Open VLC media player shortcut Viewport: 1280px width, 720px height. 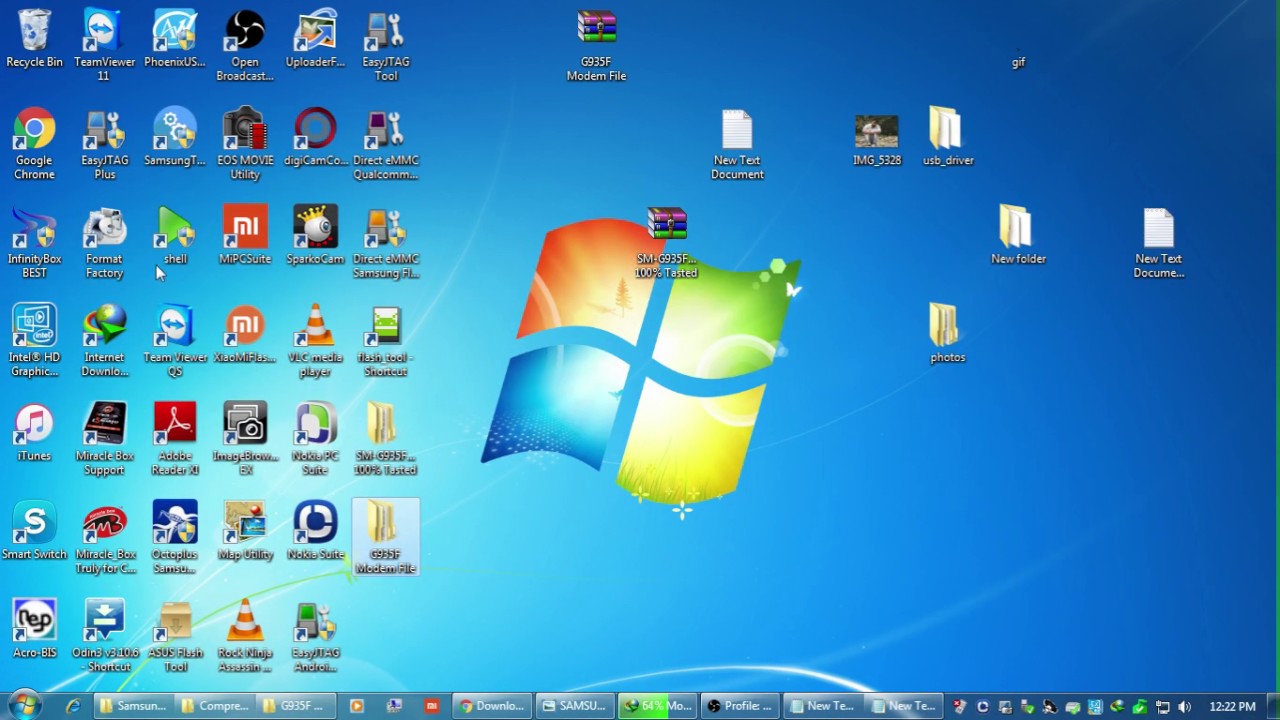click(315, 341)
